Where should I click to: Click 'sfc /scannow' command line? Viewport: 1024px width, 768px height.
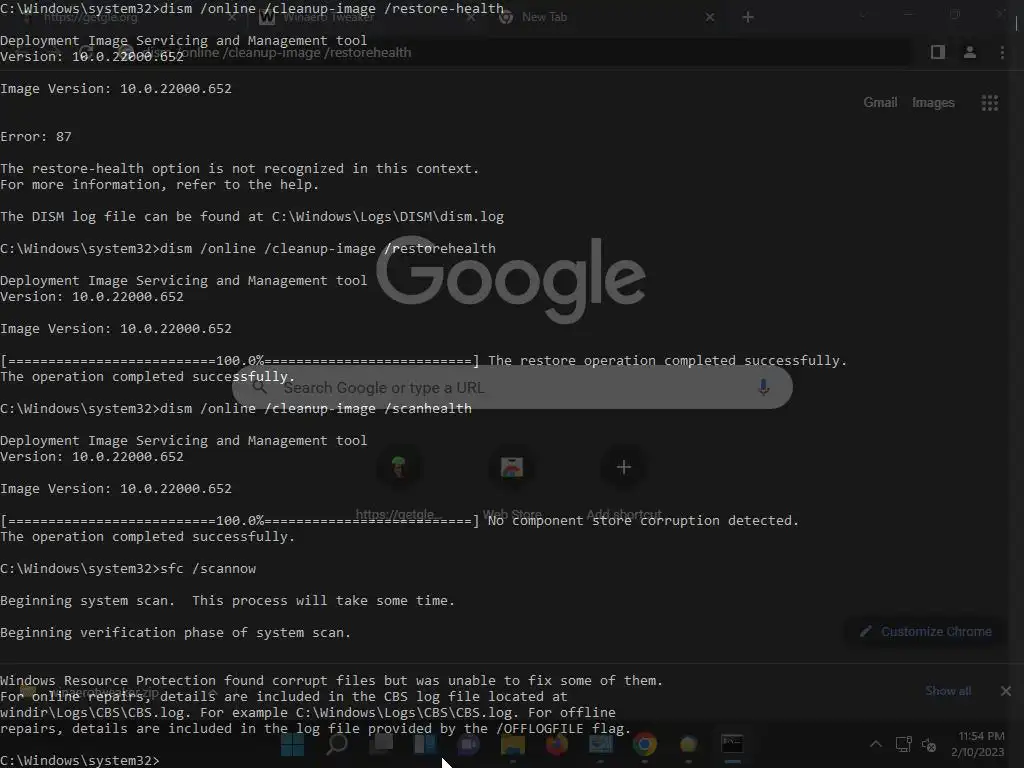[x=208, y=569]
